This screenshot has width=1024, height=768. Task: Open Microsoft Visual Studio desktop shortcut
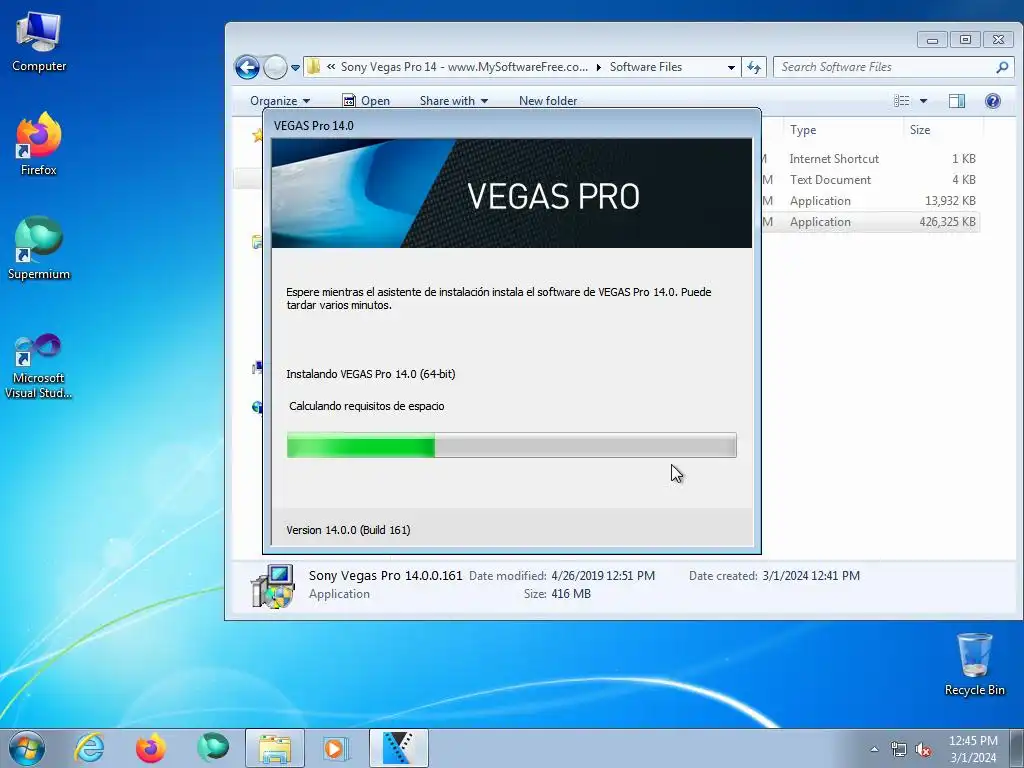click(39, 366)
